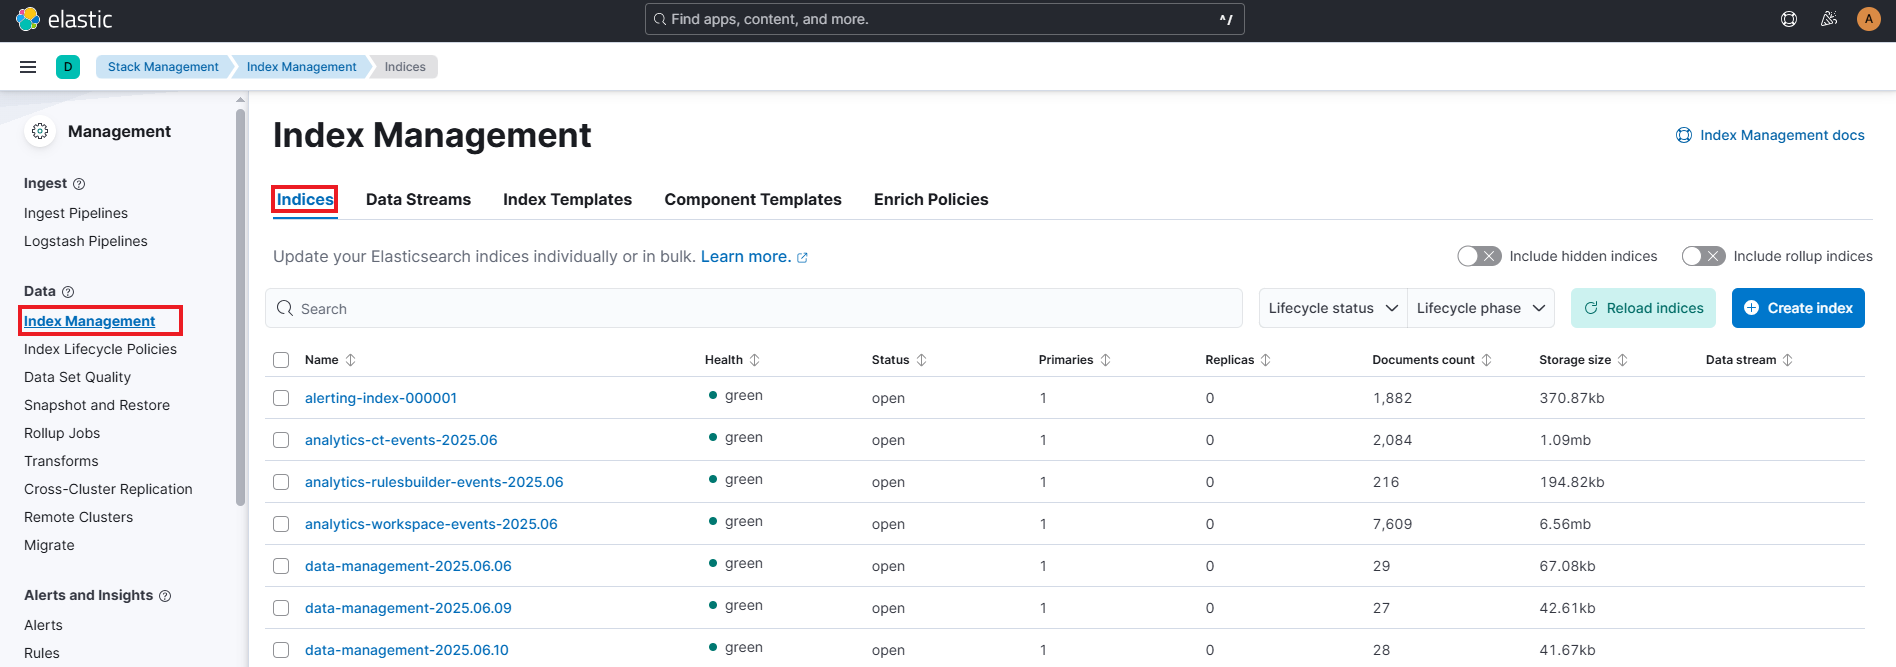Open user avatar A menu

point(1868,19)
